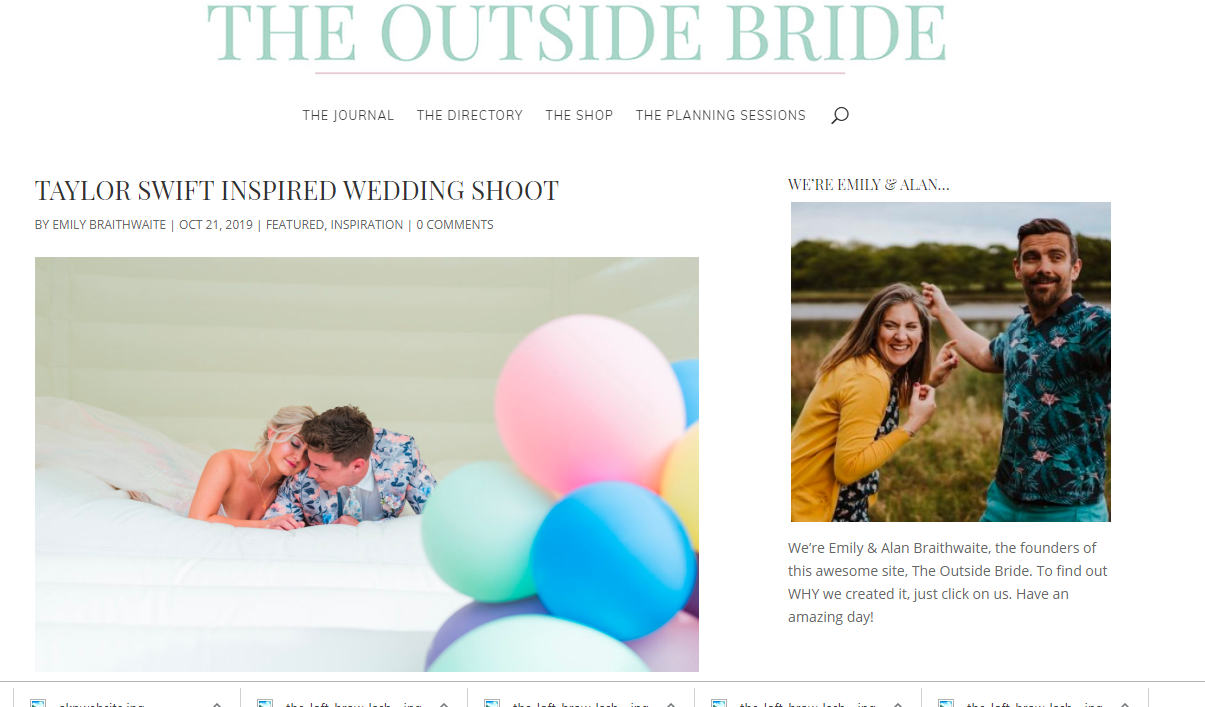The image size is (1205, 707).
Task: Open the Featured category link
Action: point(294,225)
